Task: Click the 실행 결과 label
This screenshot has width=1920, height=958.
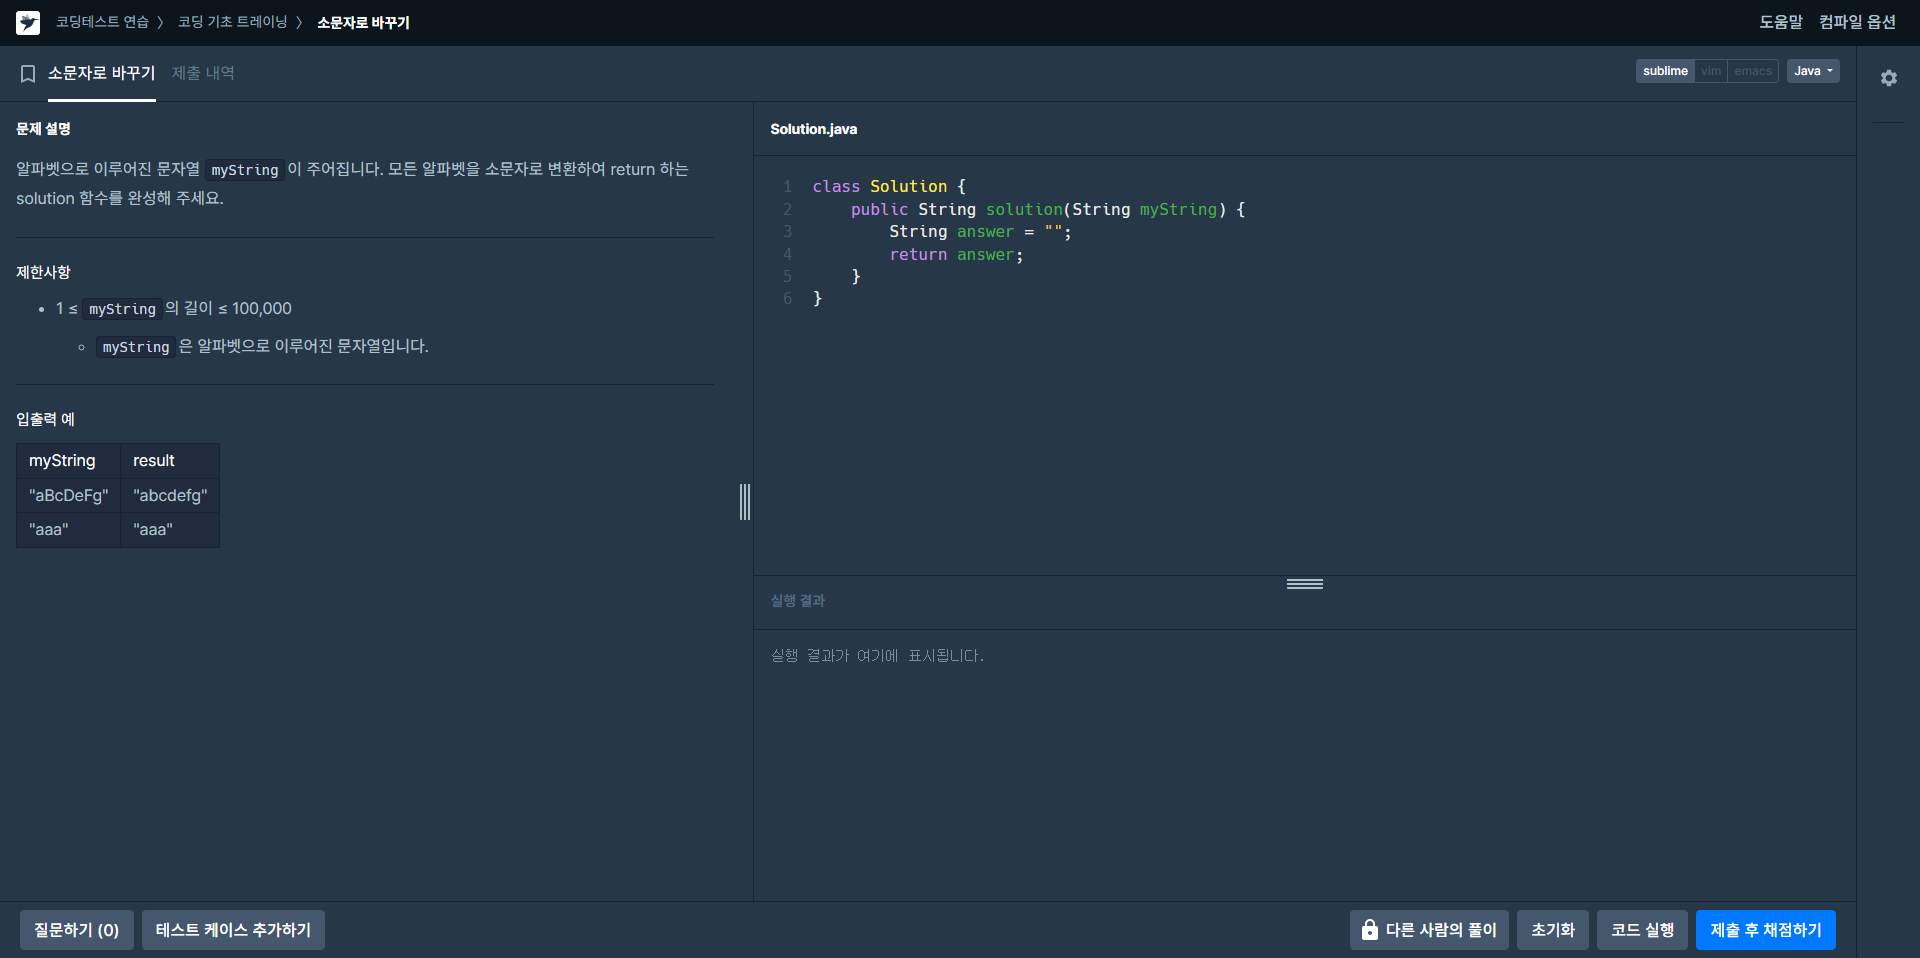Action: [x=798, y=601]
